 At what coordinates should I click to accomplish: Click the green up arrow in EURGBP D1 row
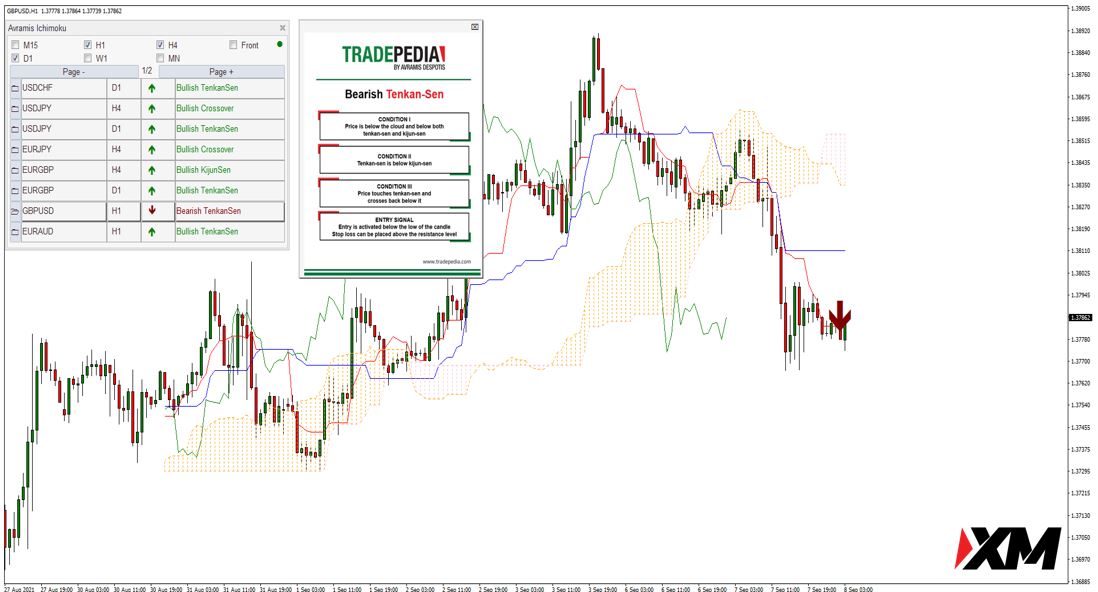click(x=152, y=191)
